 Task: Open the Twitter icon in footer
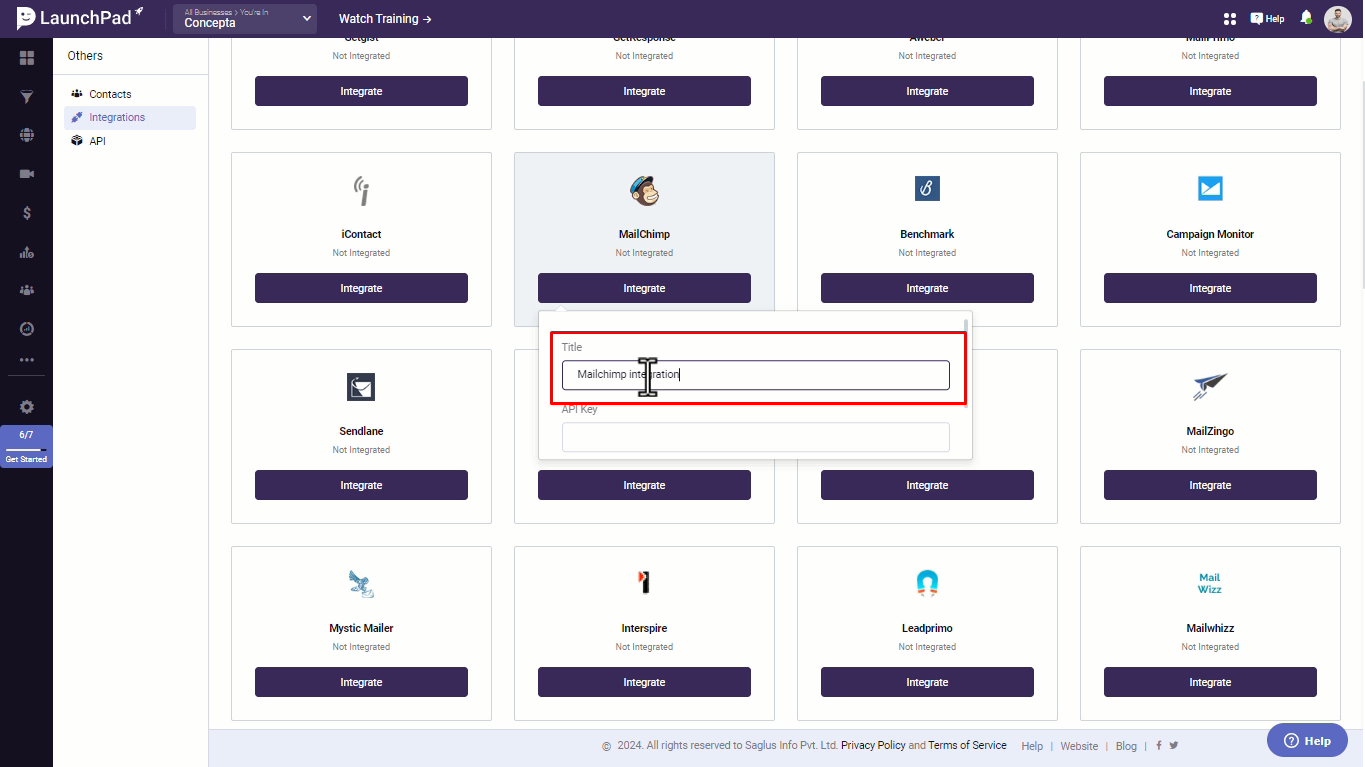point(1174,745)
